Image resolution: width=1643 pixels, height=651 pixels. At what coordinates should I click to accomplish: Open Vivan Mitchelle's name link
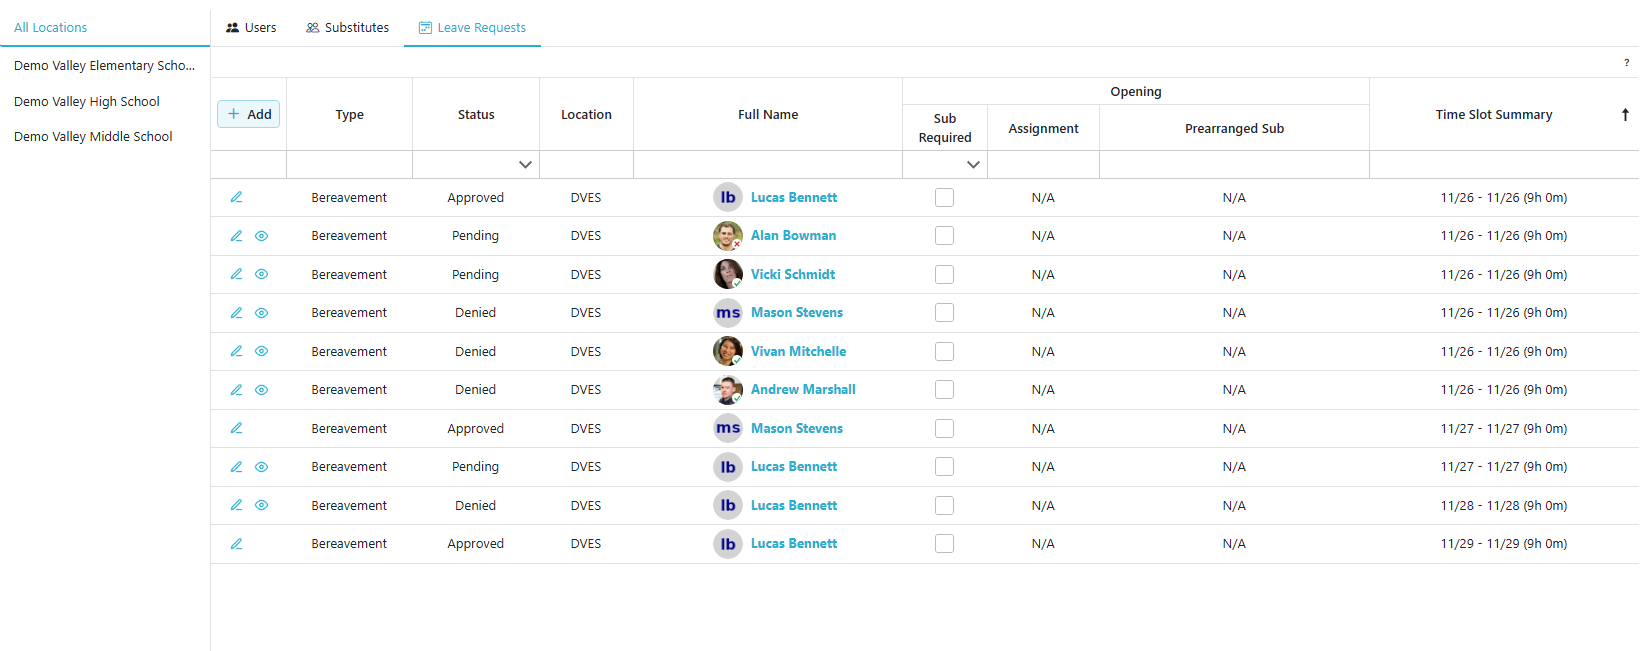pyautogui.click(x=798, y=351)
